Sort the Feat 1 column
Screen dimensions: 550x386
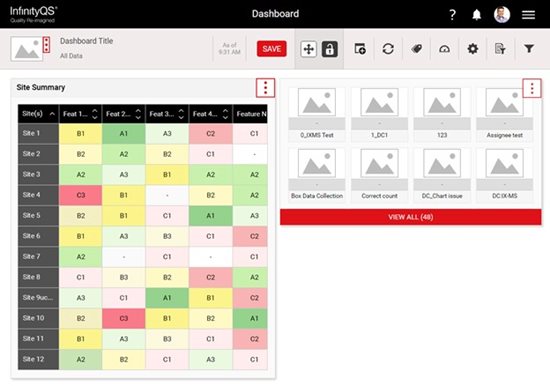pos(95,114)
